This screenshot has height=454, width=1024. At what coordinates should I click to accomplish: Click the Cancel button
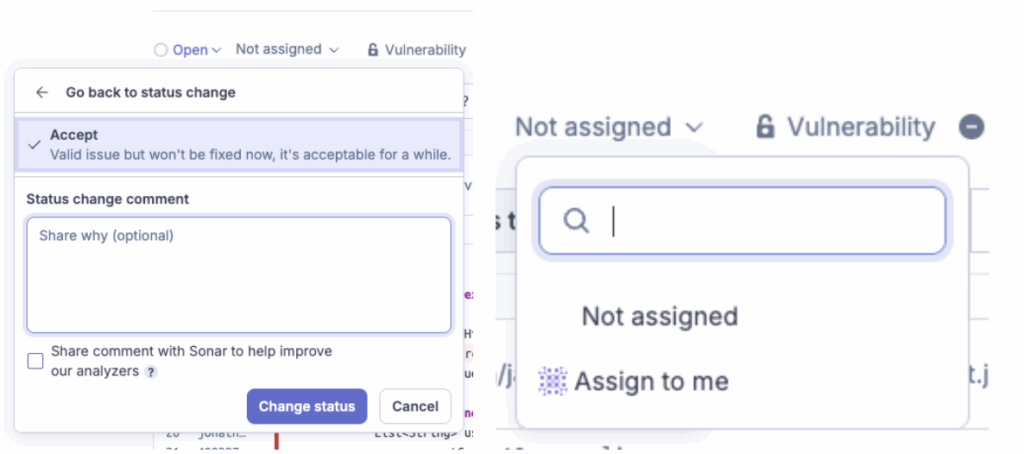(415, 406)
